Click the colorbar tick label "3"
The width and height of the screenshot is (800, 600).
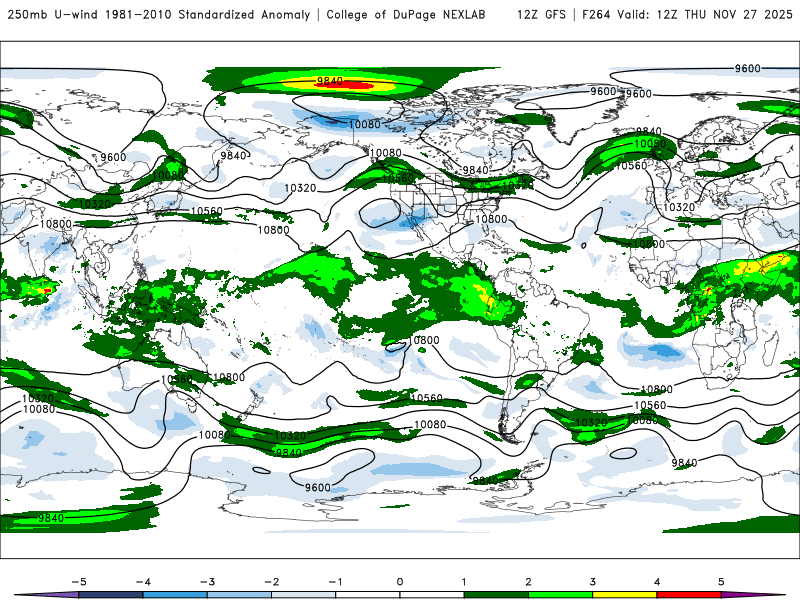point(592,582)
